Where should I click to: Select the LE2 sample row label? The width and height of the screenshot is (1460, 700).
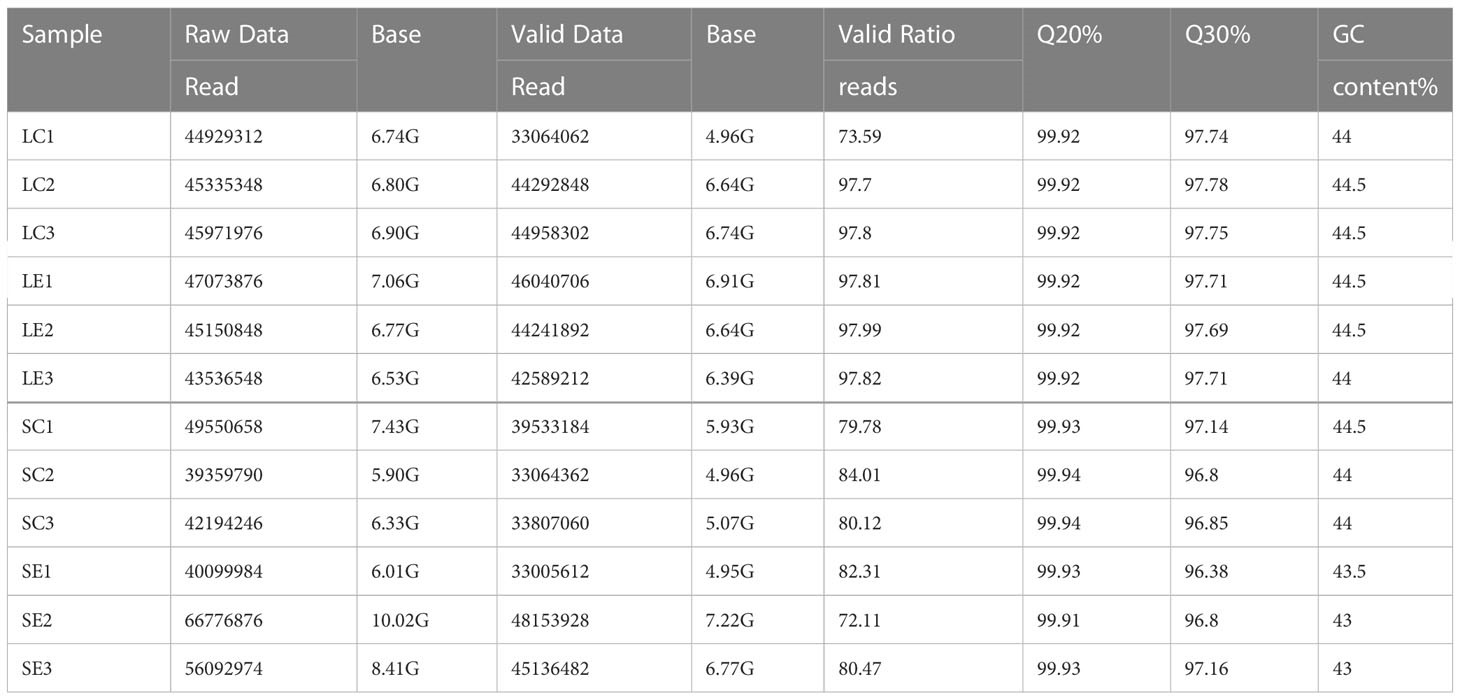tap(39, 330)
